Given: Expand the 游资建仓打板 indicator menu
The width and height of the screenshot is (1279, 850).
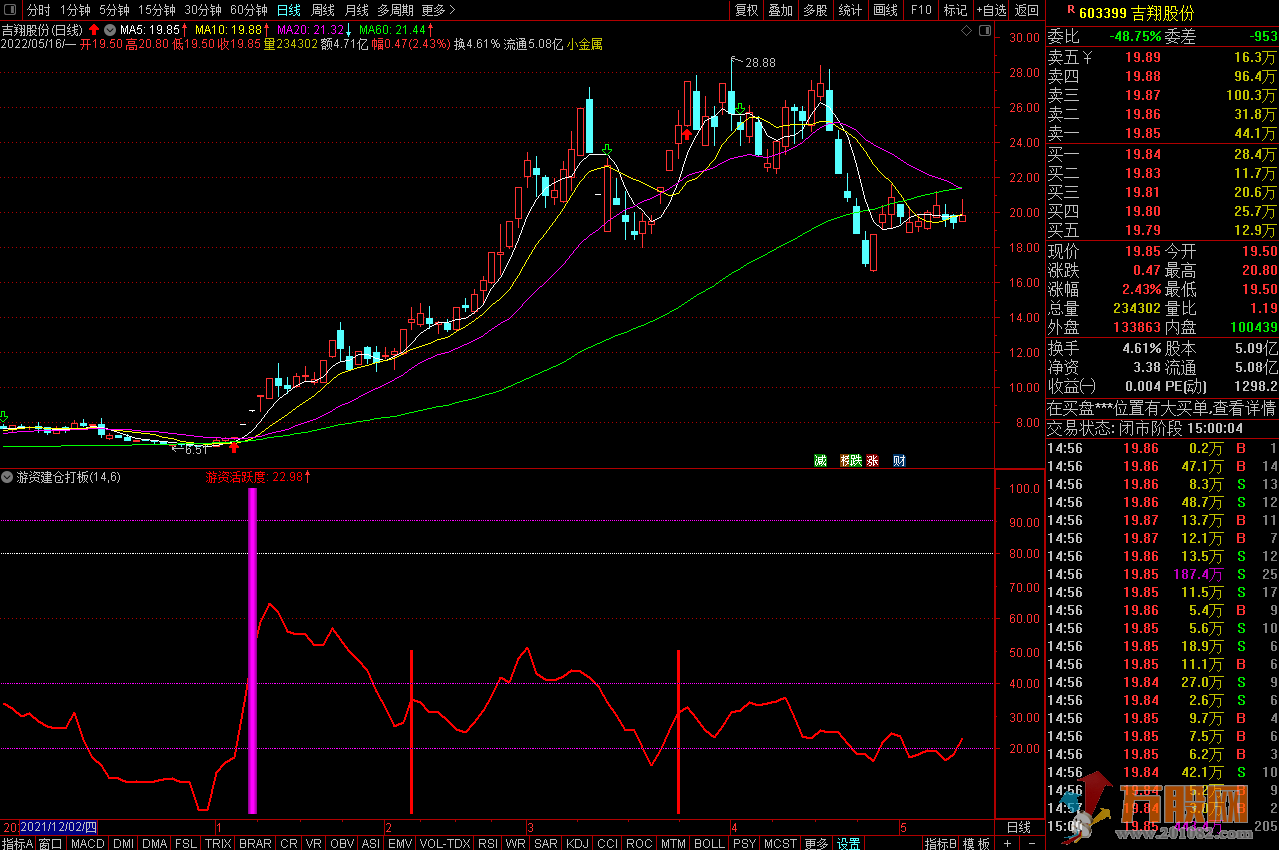Looking at the screenshot, I should (x=8, y=477).
